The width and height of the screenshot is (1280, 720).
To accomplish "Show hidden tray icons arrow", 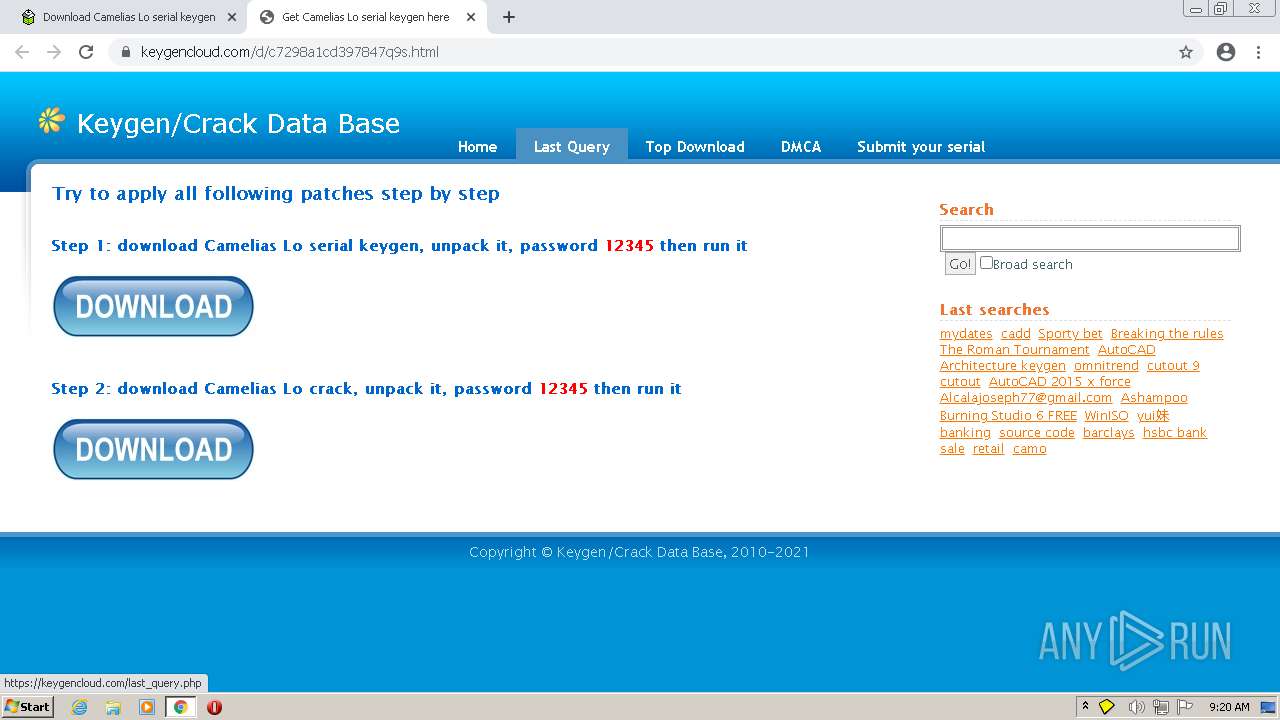I will coord(1085,706).
